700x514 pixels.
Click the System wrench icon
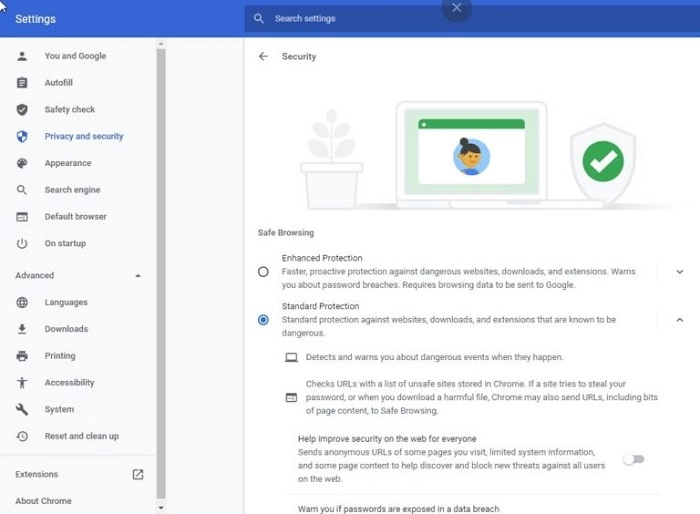coord(22,410)
